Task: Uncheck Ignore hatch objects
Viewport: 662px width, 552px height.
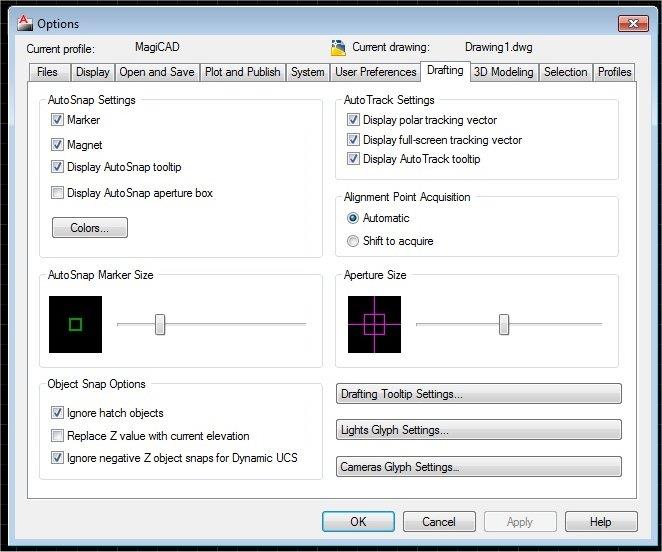Action: (57, 413)
